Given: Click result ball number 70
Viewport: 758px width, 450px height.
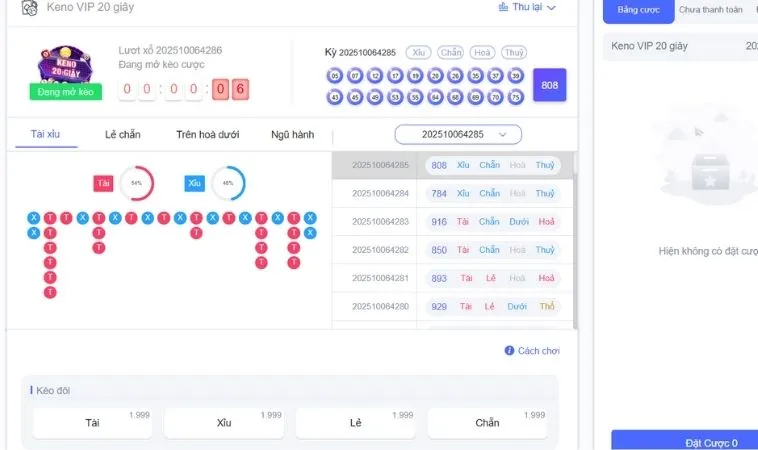Looking at the screenshot, I should [496, 97].
